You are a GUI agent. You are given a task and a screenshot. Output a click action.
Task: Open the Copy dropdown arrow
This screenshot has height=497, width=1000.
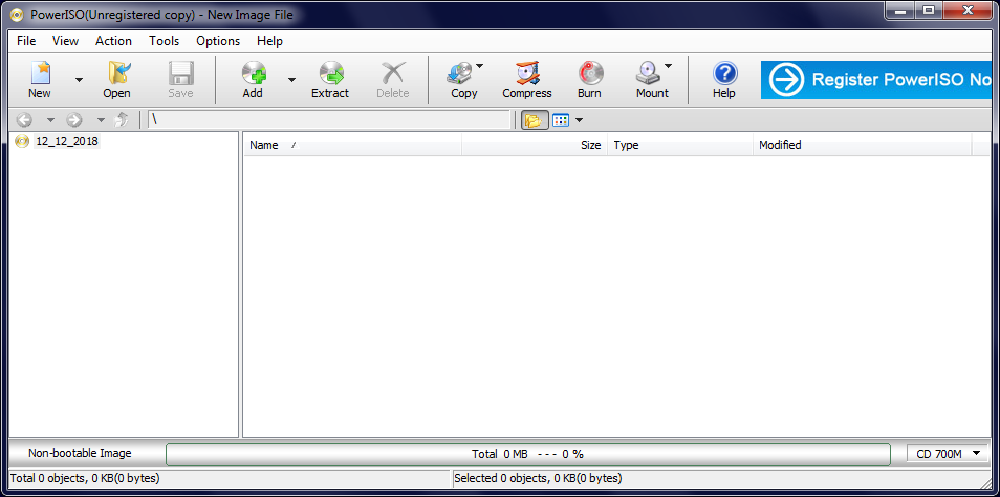[480, 66]
